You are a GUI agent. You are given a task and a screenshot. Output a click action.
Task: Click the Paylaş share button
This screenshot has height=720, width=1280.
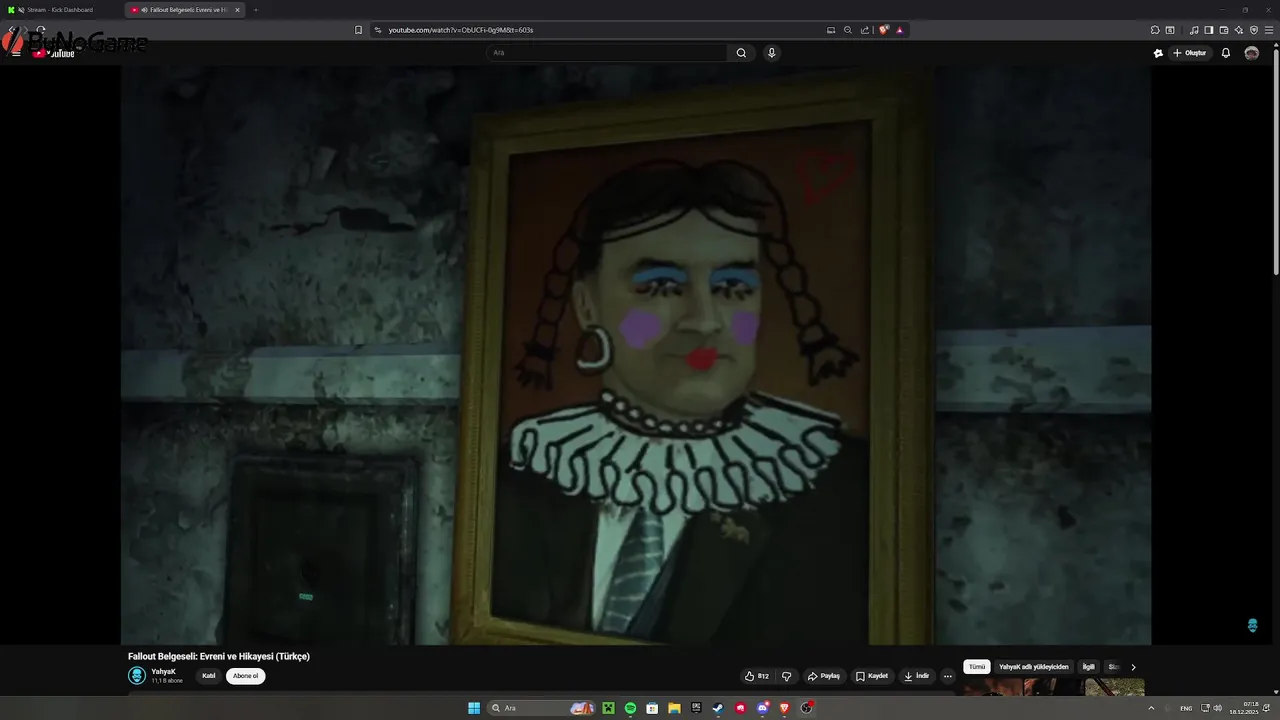click(x=824, y=676)
